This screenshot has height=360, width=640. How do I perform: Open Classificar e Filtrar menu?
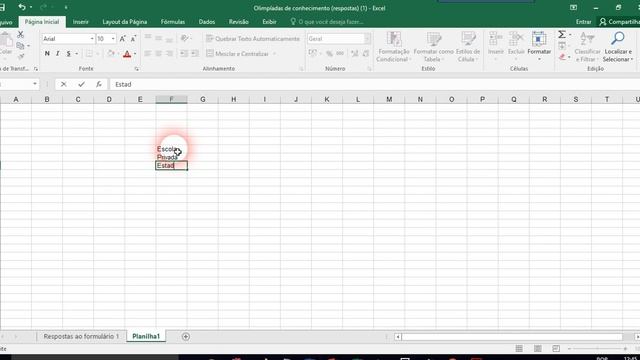[x=587, y=47]
